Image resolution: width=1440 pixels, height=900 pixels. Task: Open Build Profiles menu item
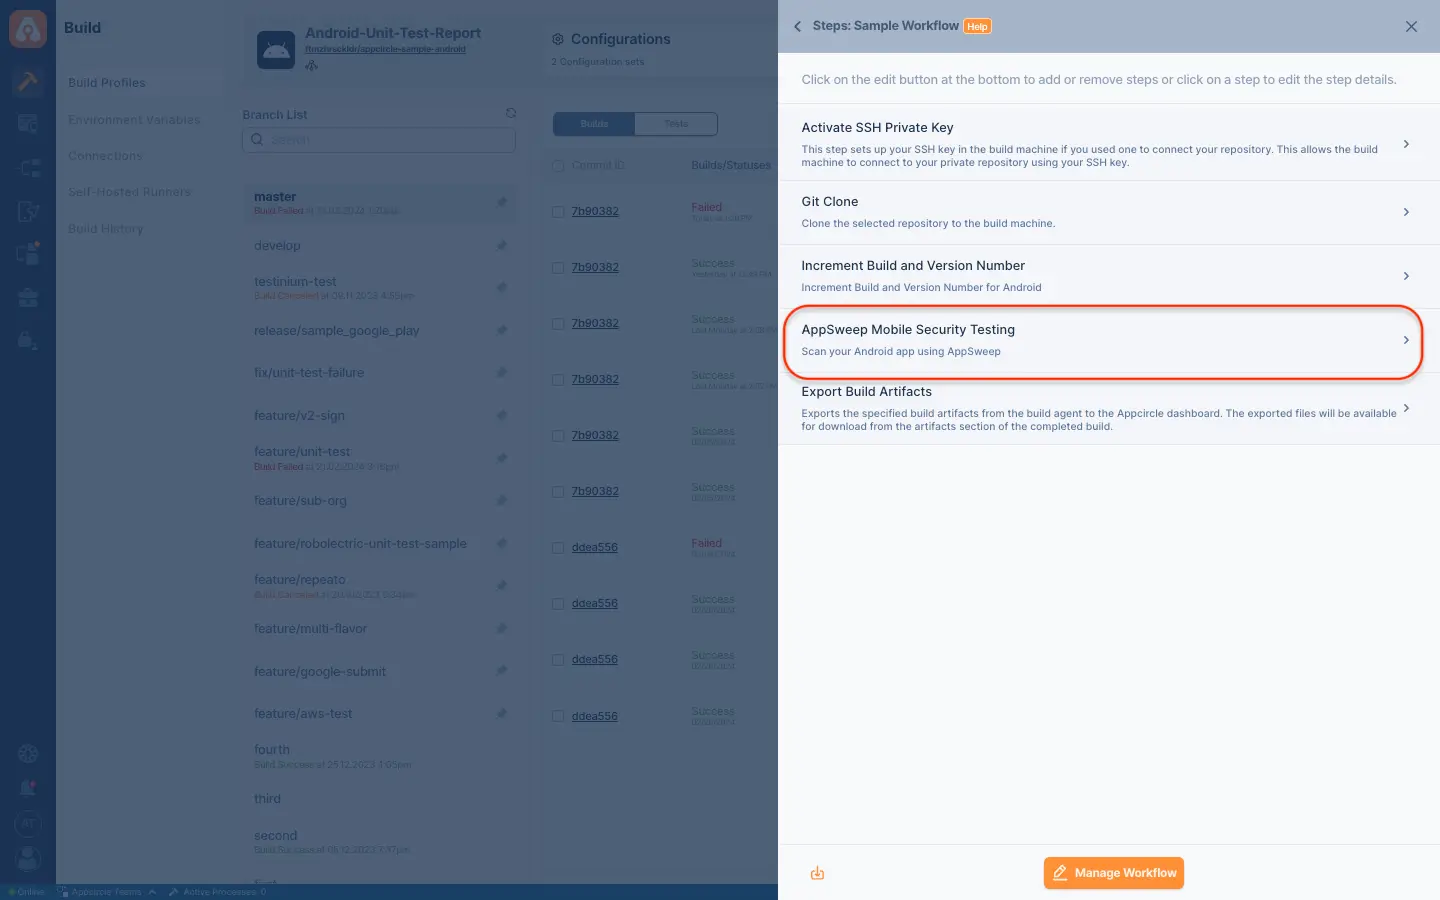tap(107, 83)
